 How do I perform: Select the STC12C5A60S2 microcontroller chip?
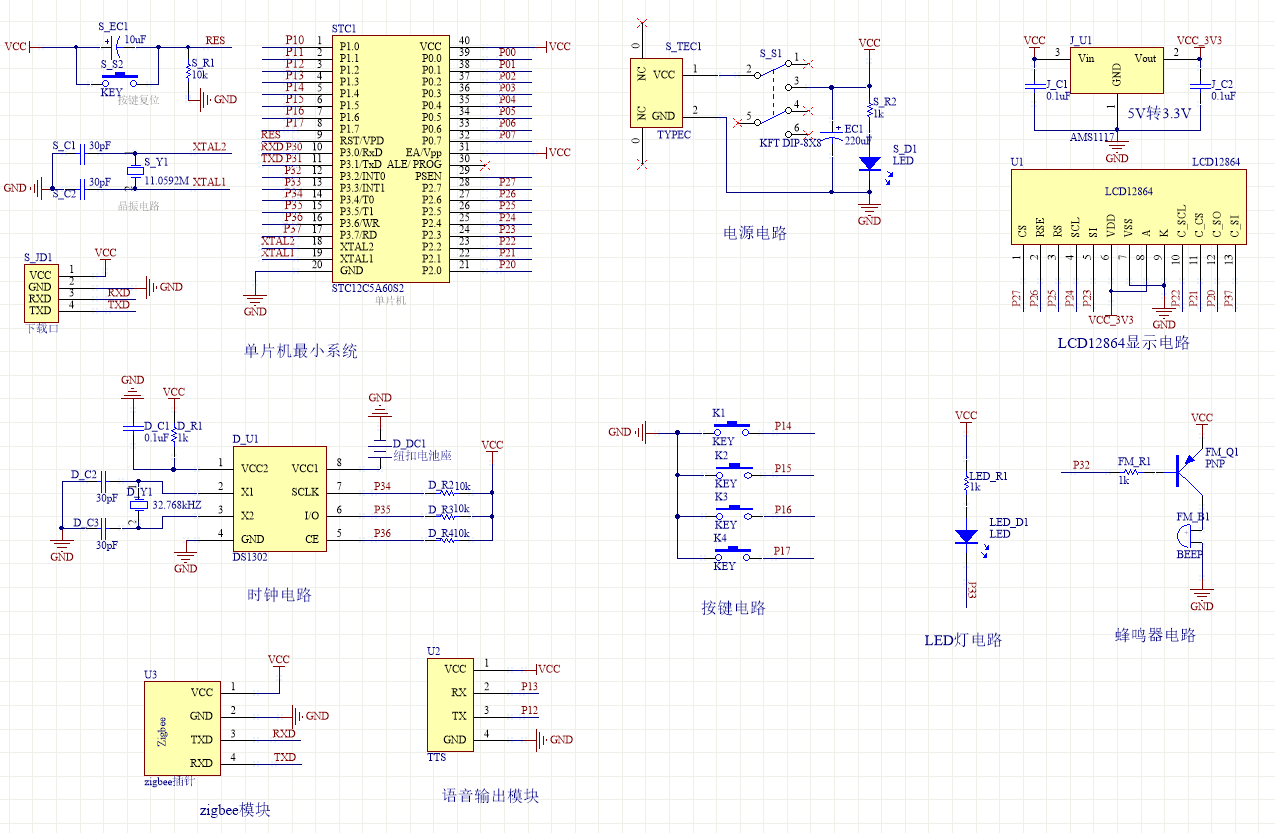coord(390,159)
